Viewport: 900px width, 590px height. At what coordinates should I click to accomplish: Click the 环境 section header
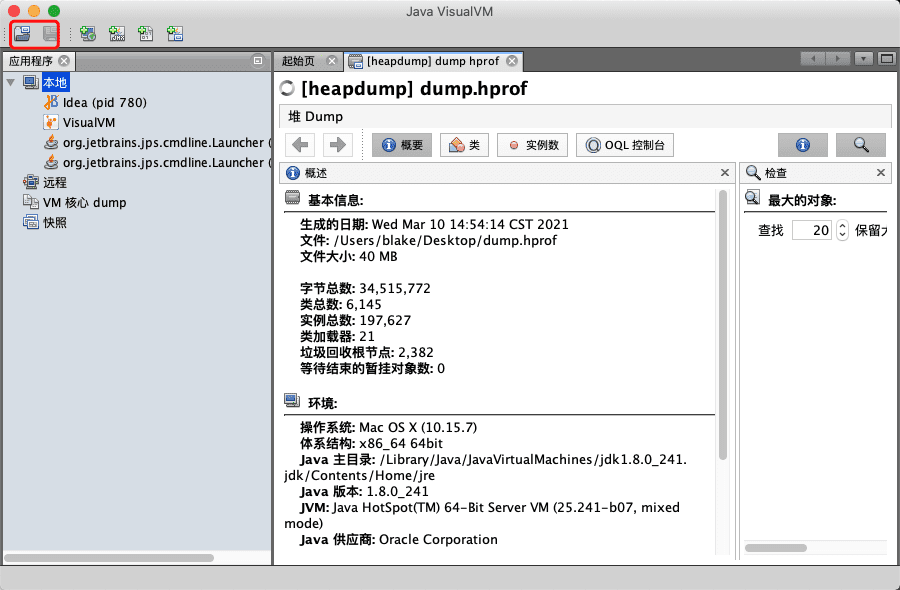(323, 403)
